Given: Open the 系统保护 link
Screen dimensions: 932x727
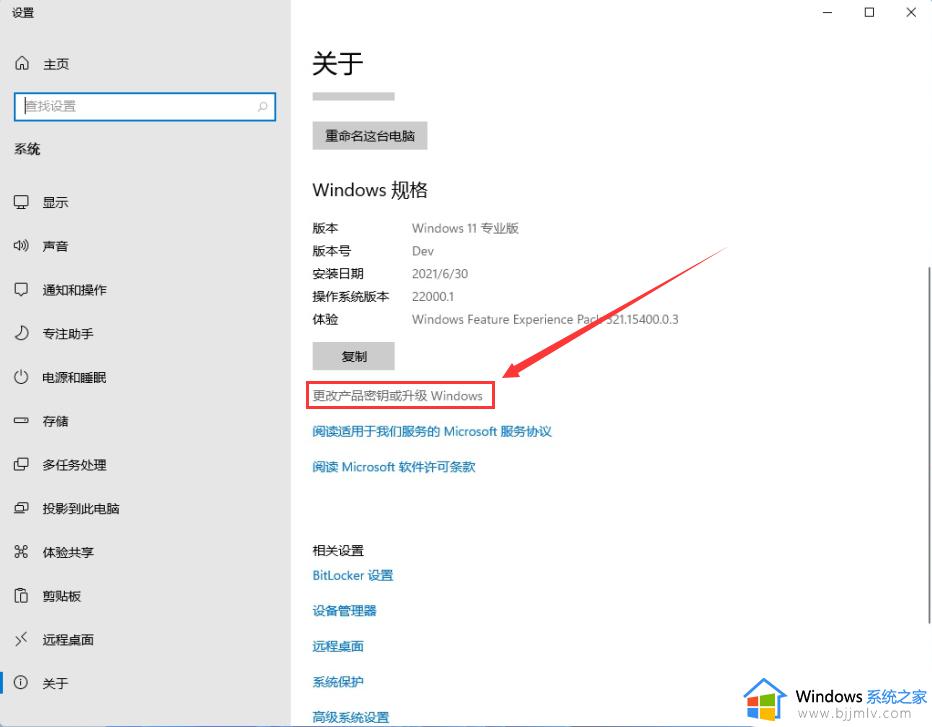Looking at the screenshot, I should tap(338, 682).
